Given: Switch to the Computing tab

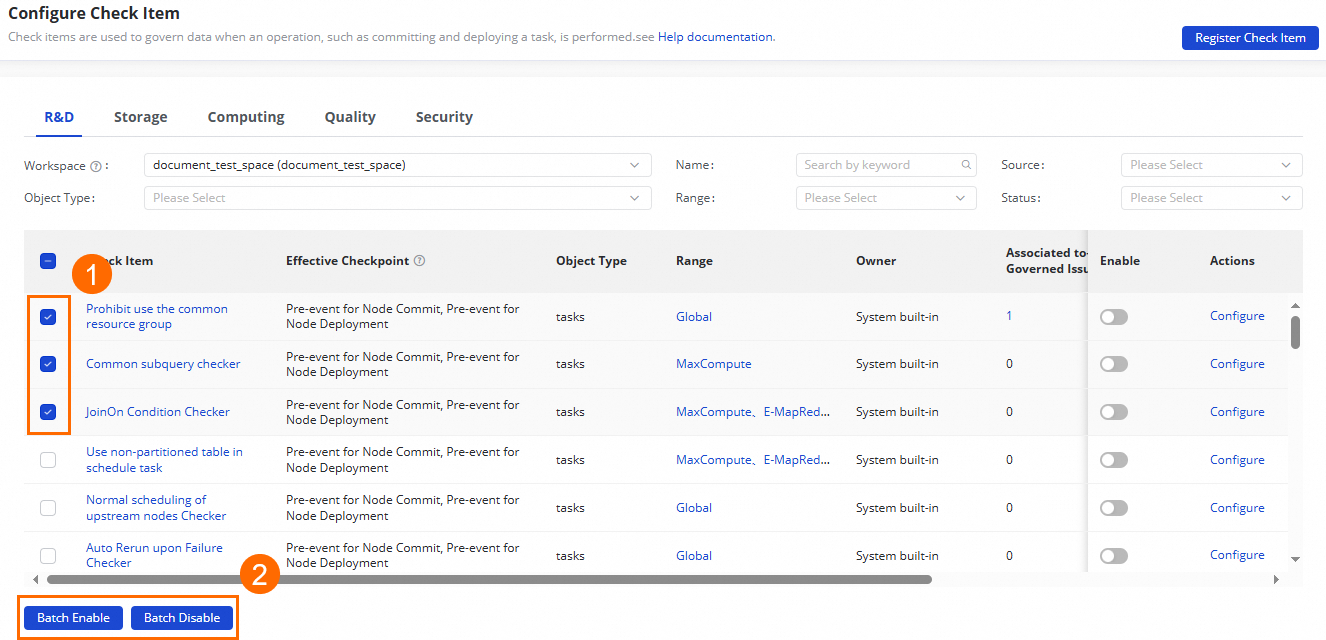Looking at the screenshot, I should coord(246,117).
